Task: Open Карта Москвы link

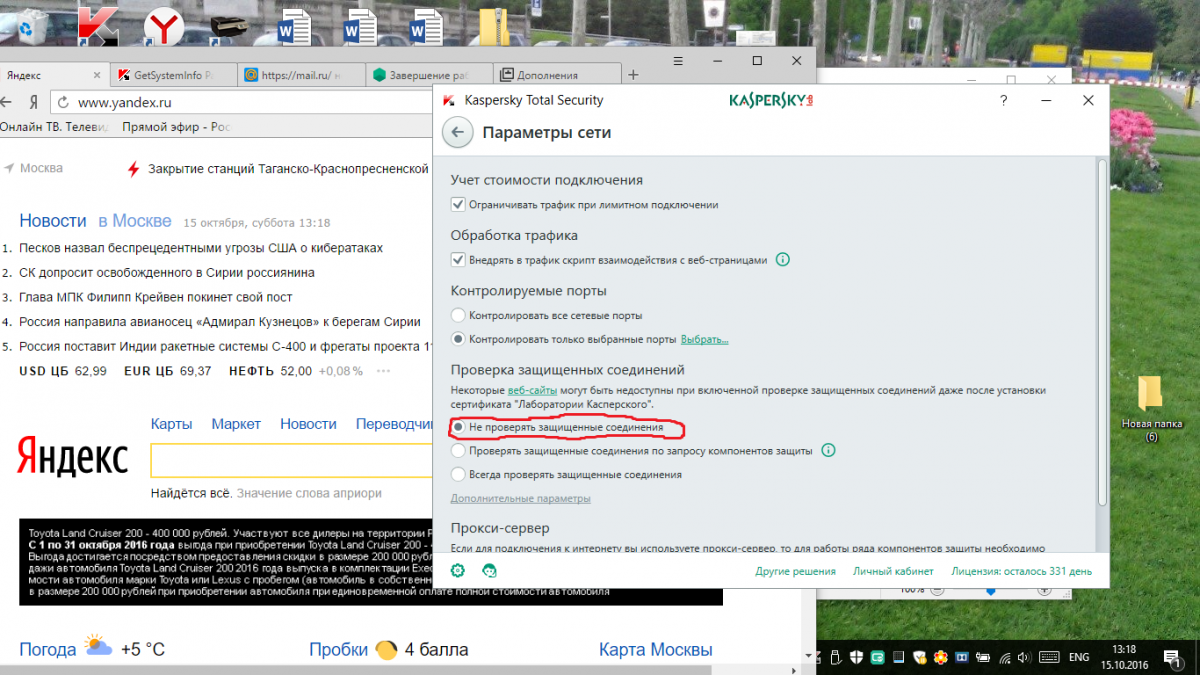Action: (x=656, y=649)
